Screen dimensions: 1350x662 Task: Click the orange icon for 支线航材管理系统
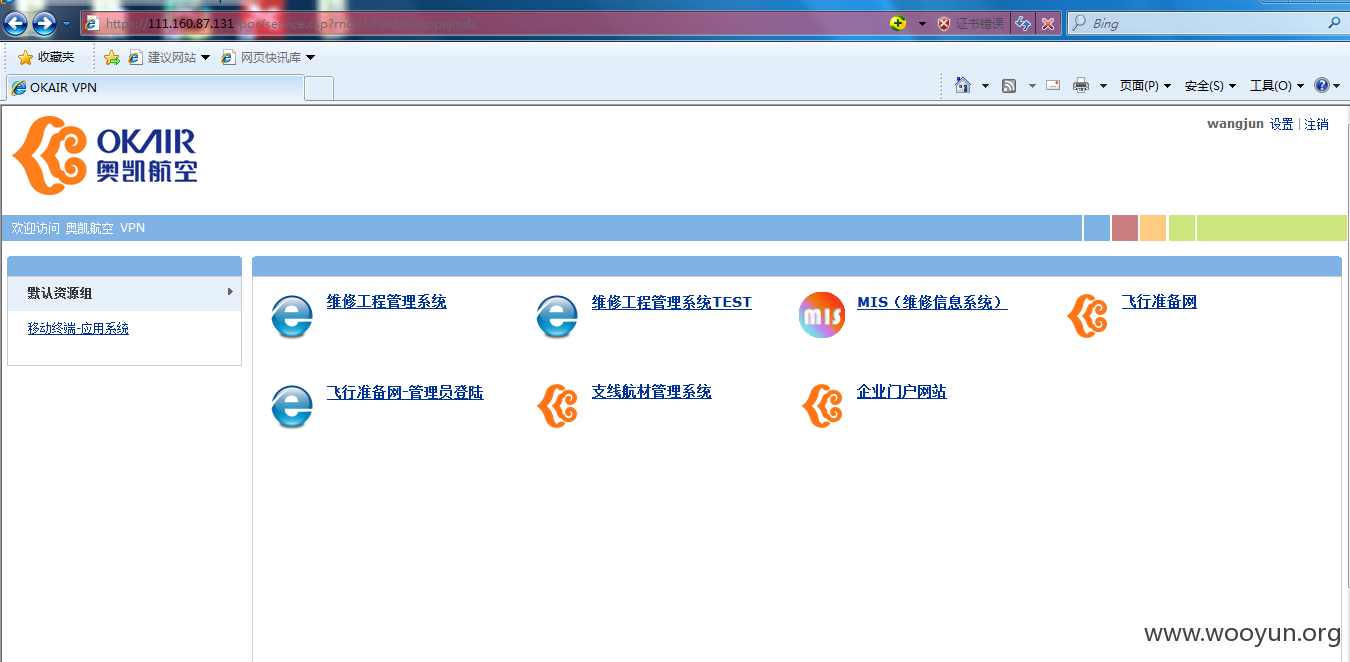557,405
